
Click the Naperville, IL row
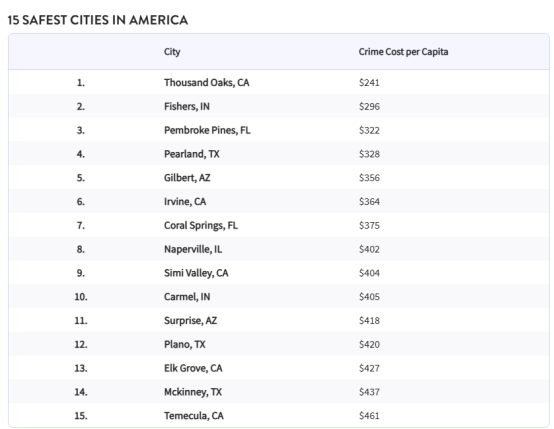click(279, 249)
